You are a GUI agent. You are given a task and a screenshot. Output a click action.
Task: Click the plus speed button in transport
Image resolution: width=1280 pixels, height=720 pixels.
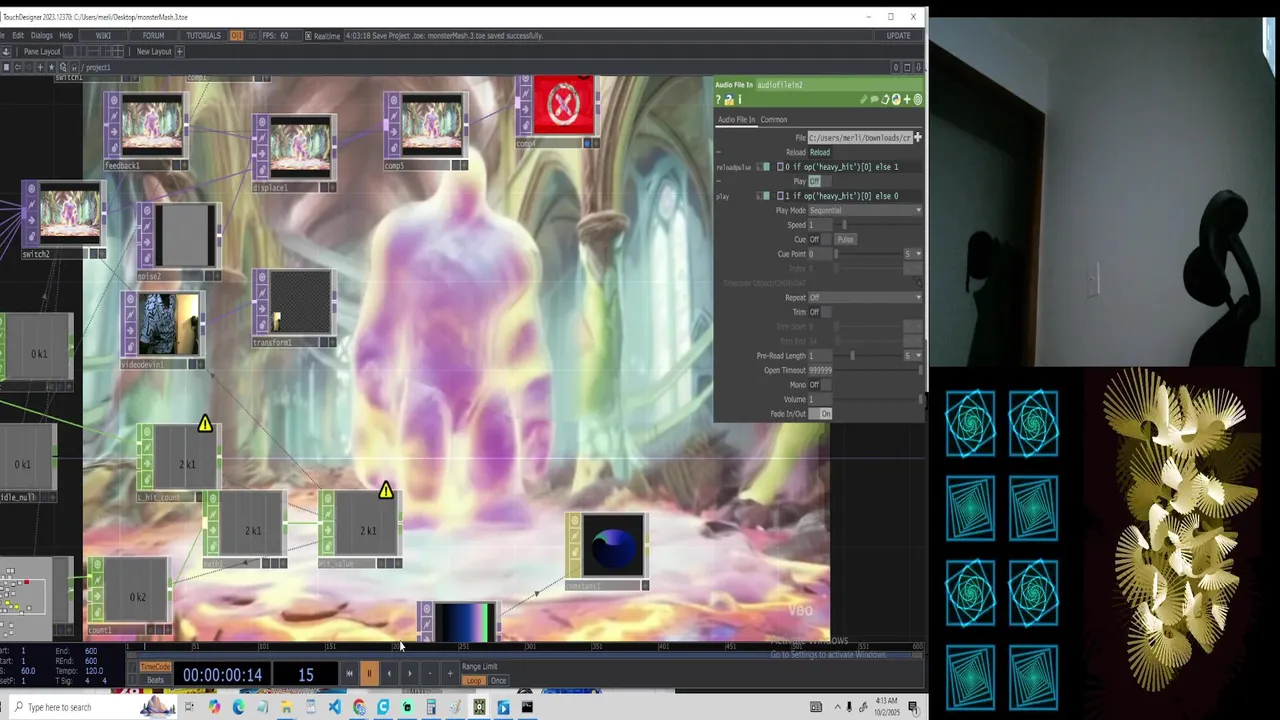coord(450,673)
